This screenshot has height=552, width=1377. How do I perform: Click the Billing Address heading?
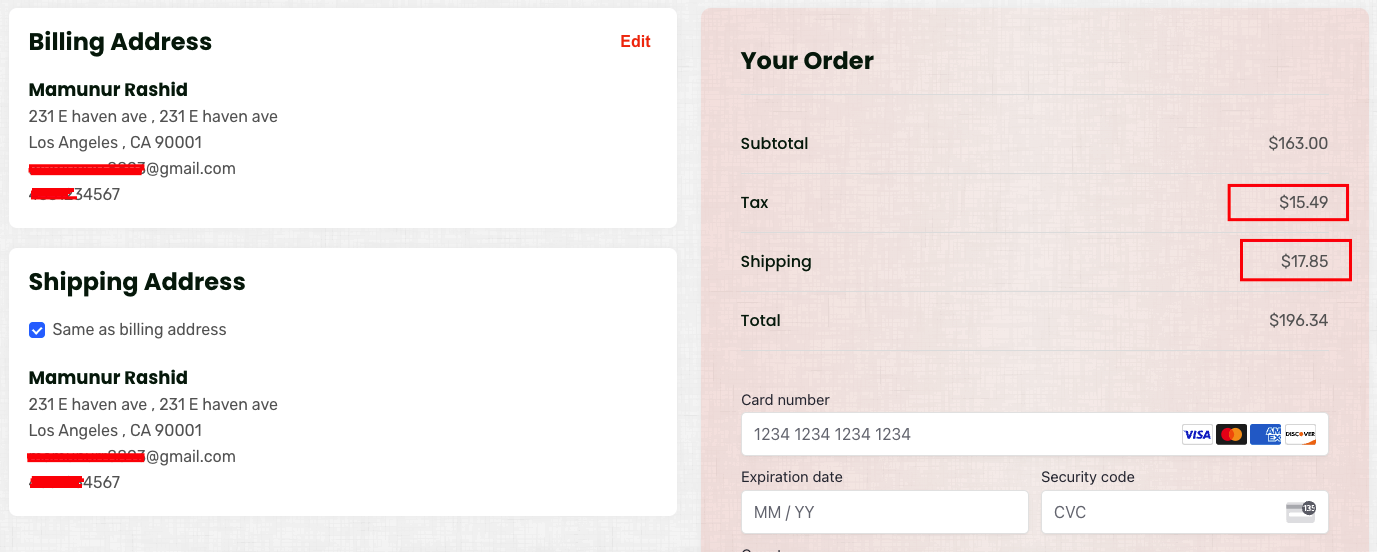click(120, 42)
